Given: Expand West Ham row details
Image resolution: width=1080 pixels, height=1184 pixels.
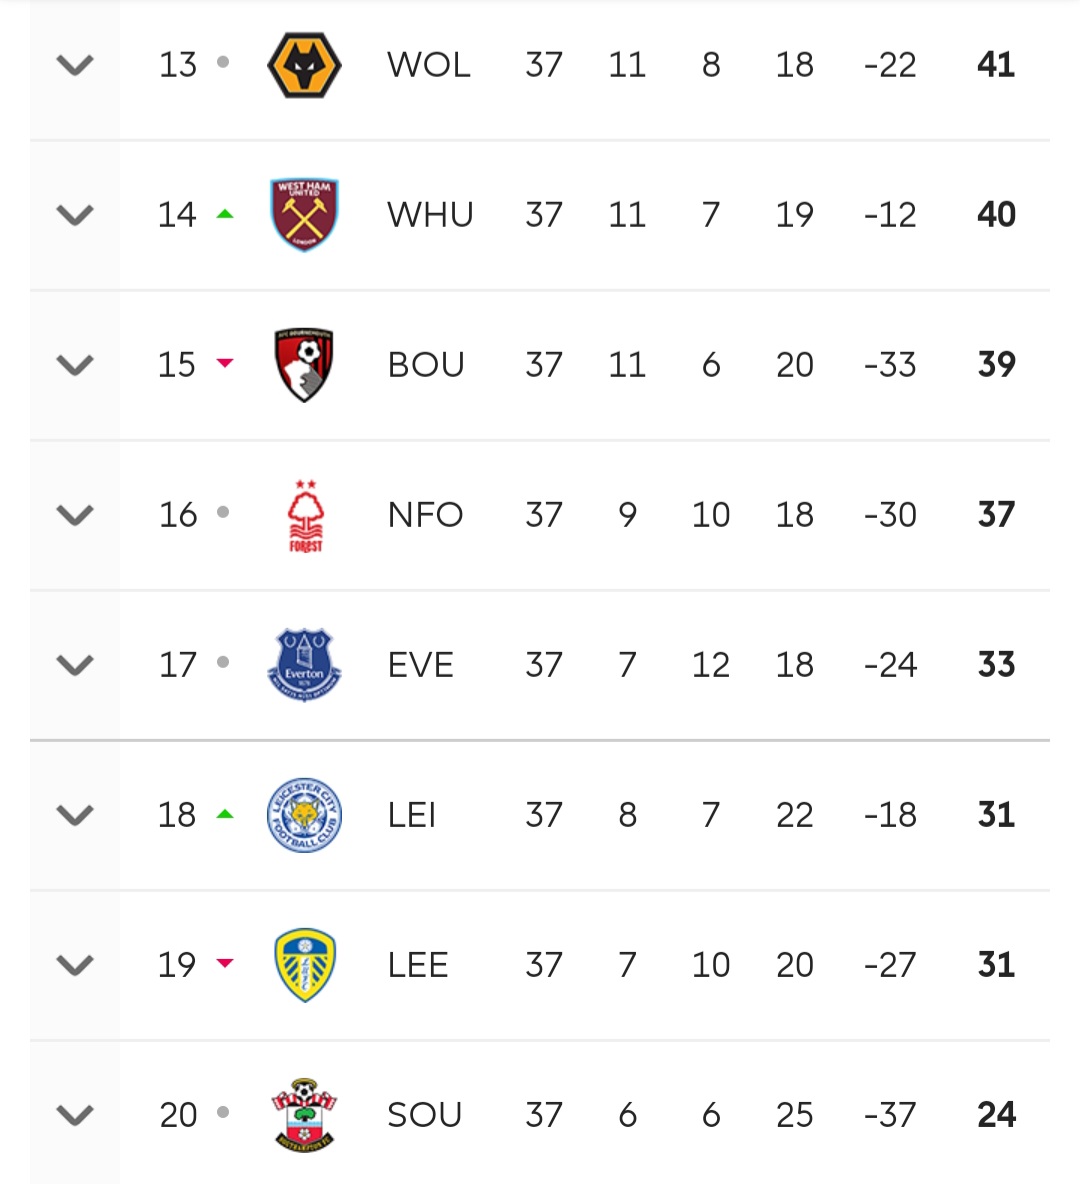Looking at the screenshot, I should pyautogui.click(x=75, y=215).
